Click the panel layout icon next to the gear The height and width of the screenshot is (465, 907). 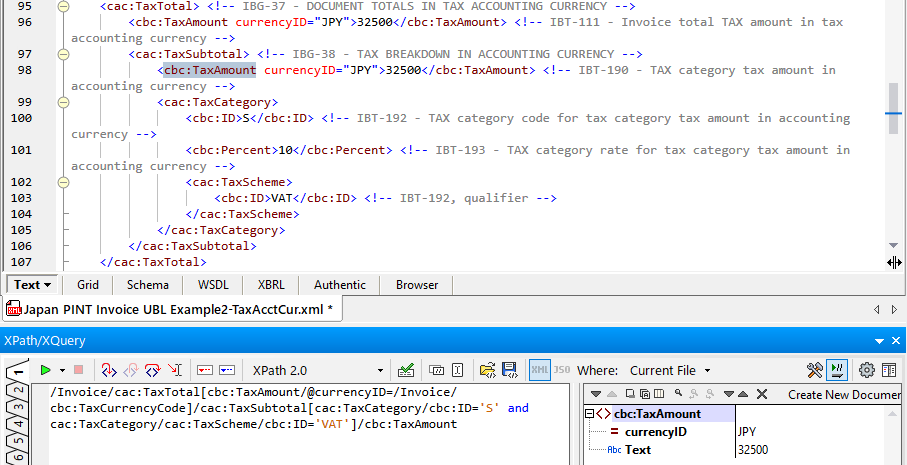(888, 370)
